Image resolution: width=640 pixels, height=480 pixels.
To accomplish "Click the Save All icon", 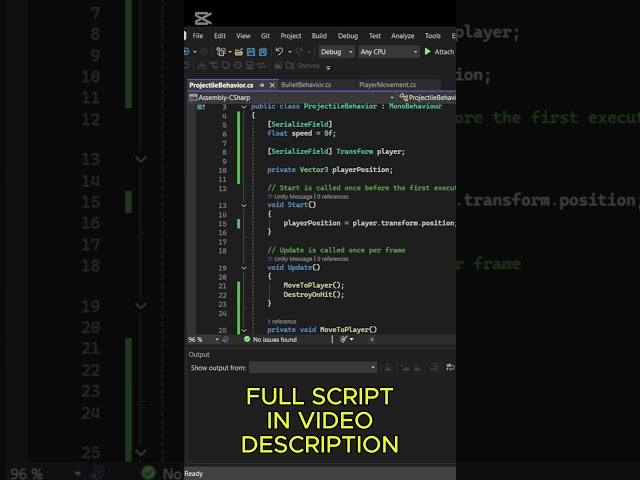I will tap(263, 52).
